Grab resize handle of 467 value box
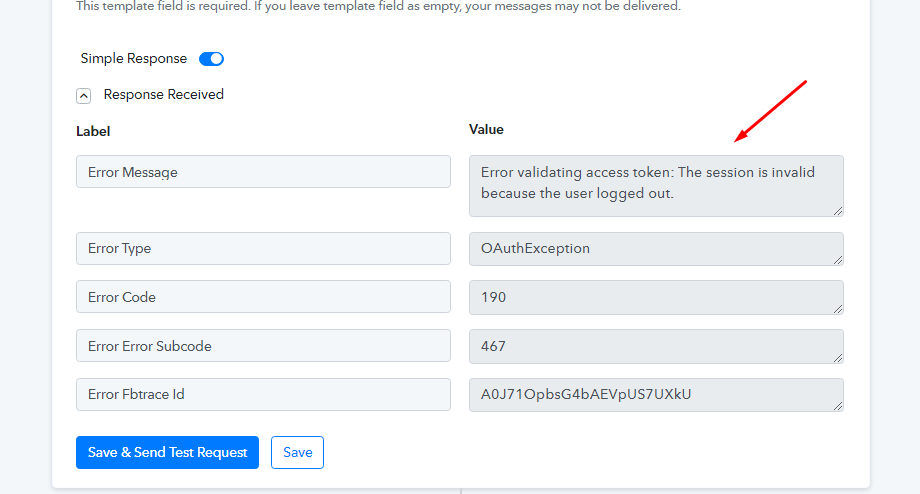The image size is (920, 494). [838, 358]
